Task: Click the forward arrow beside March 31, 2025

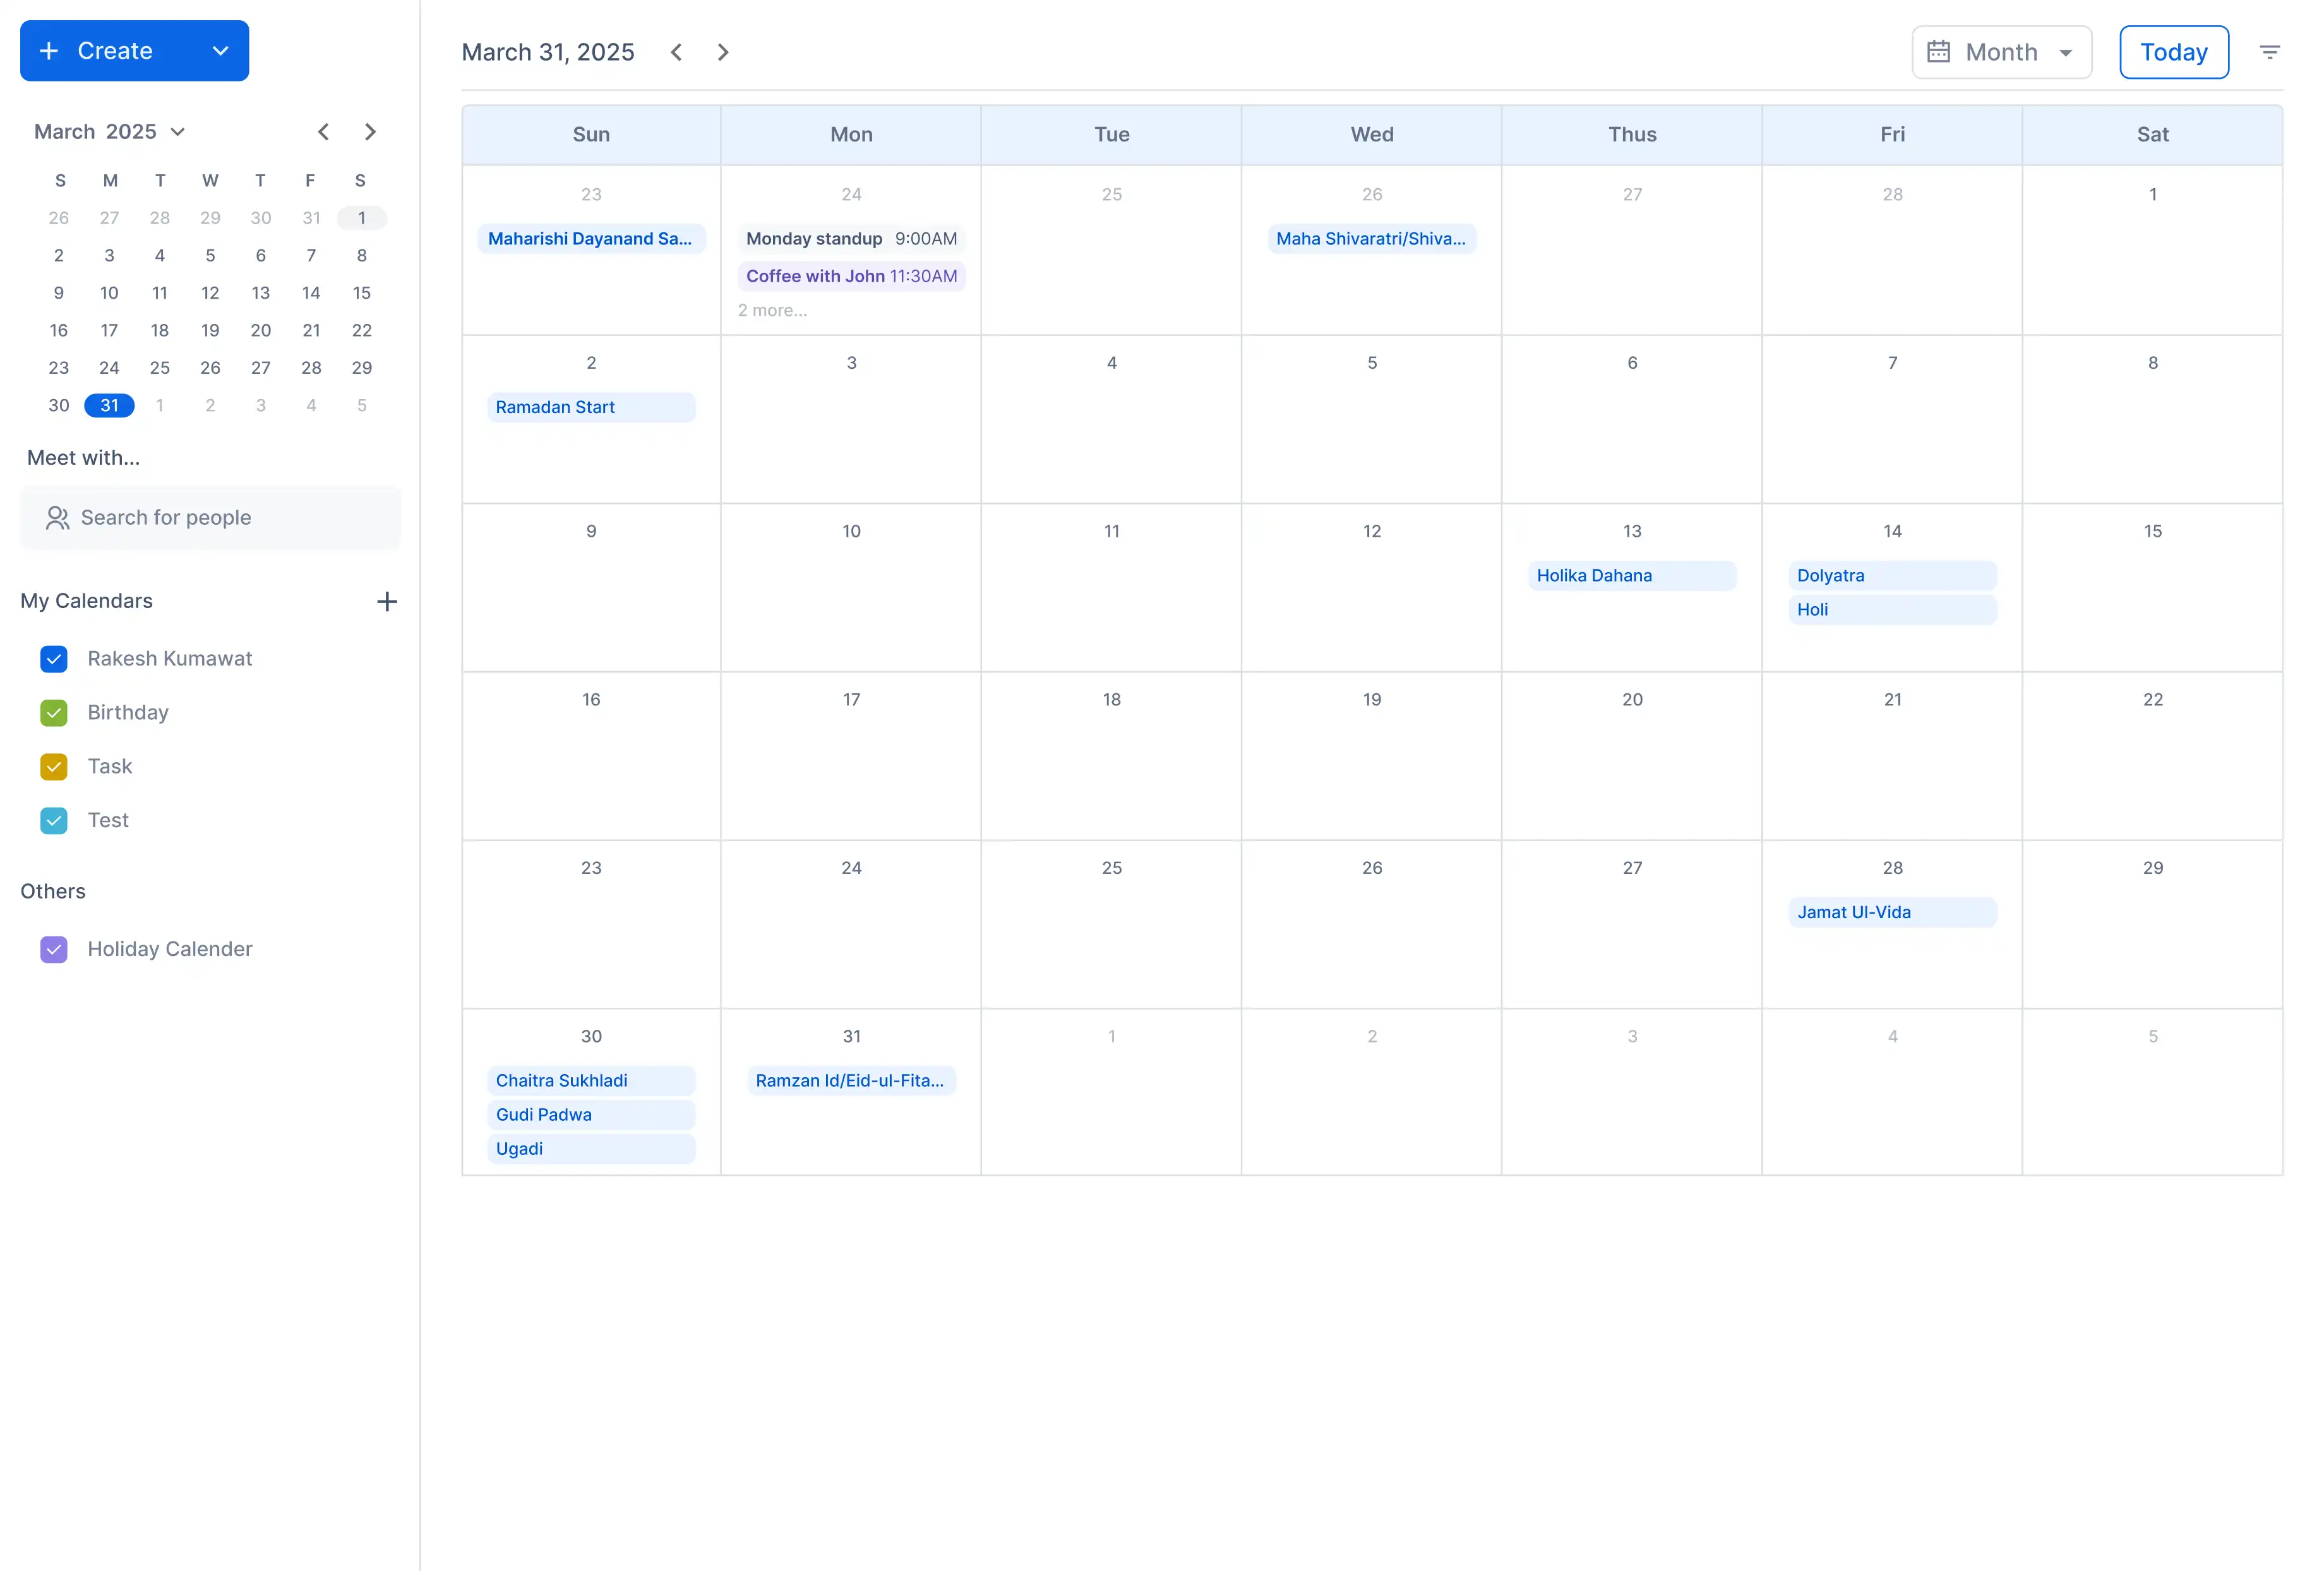Action: click(x=722, y=52)
